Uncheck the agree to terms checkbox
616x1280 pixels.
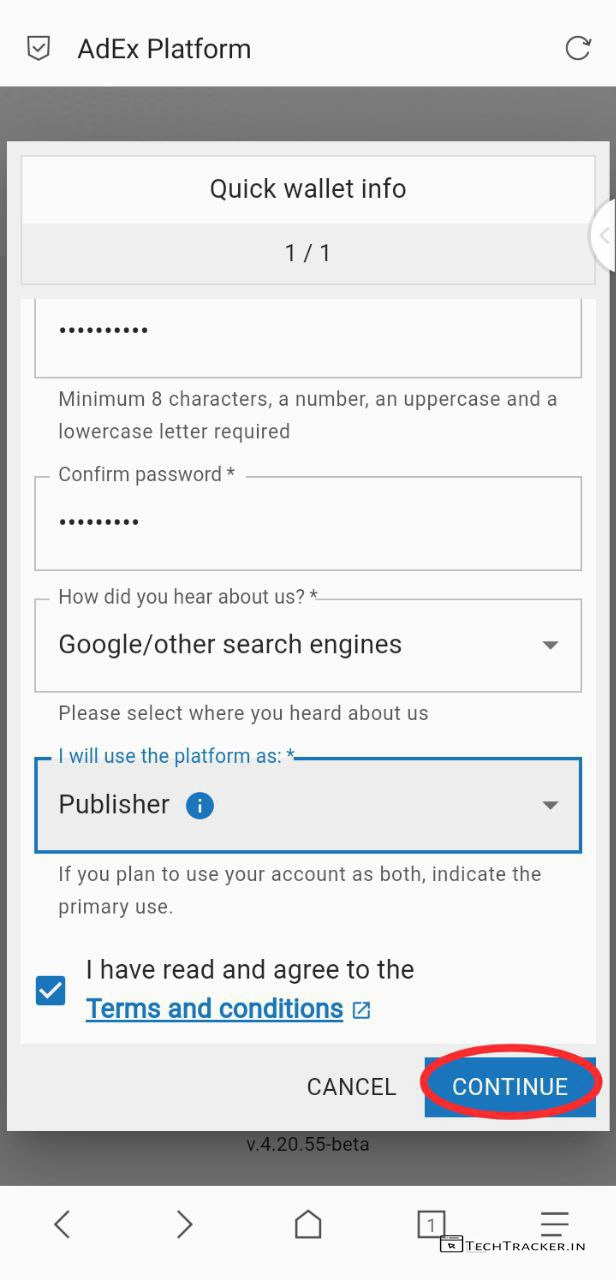50,991
